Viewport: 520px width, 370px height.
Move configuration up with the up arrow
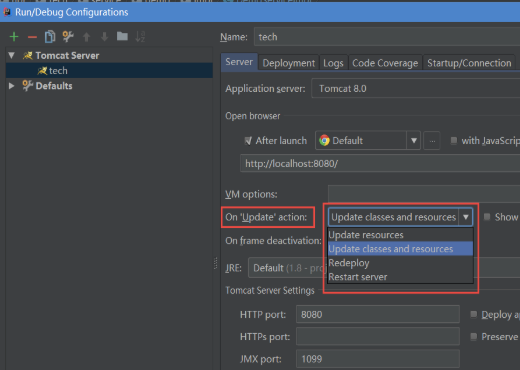click(87, 37)
